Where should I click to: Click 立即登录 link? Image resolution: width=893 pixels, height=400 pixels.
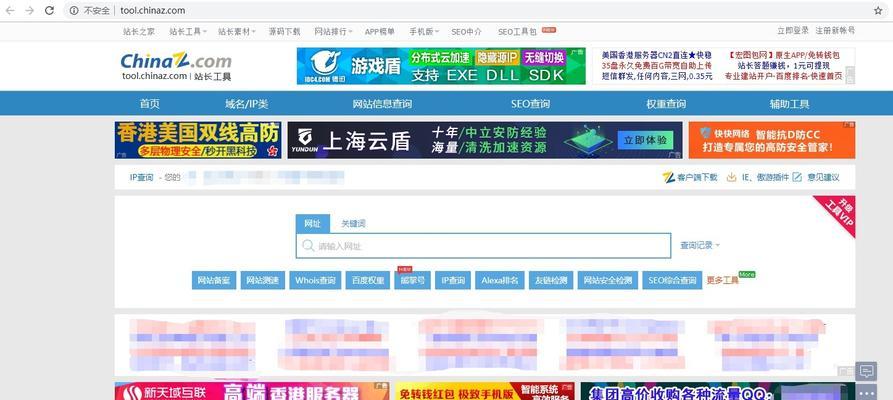793,31
